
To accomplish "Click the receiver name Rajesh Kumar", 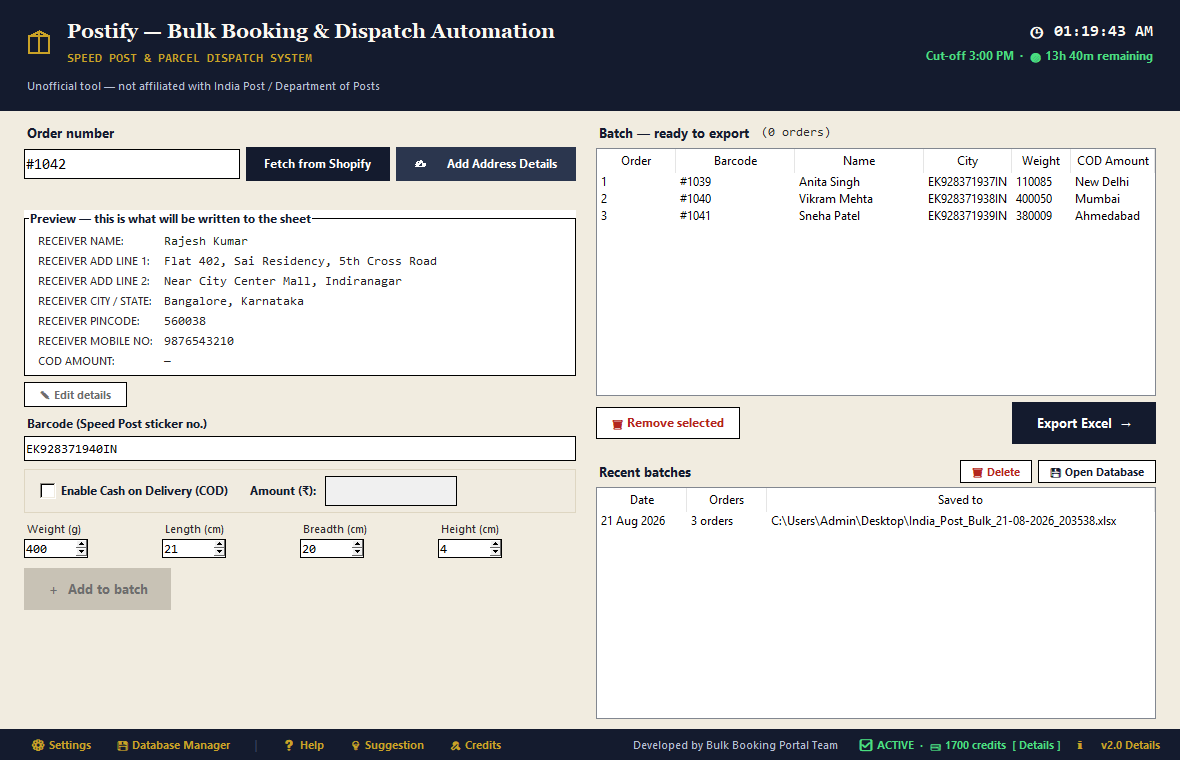I will [205, 241].
